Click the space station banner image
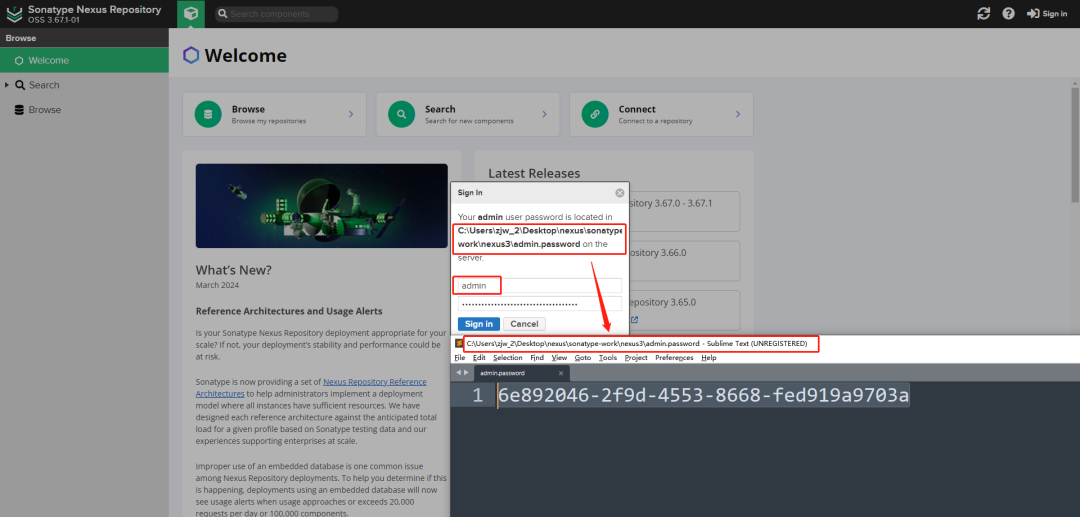The image size is (1080, 517). pos(322,206)
